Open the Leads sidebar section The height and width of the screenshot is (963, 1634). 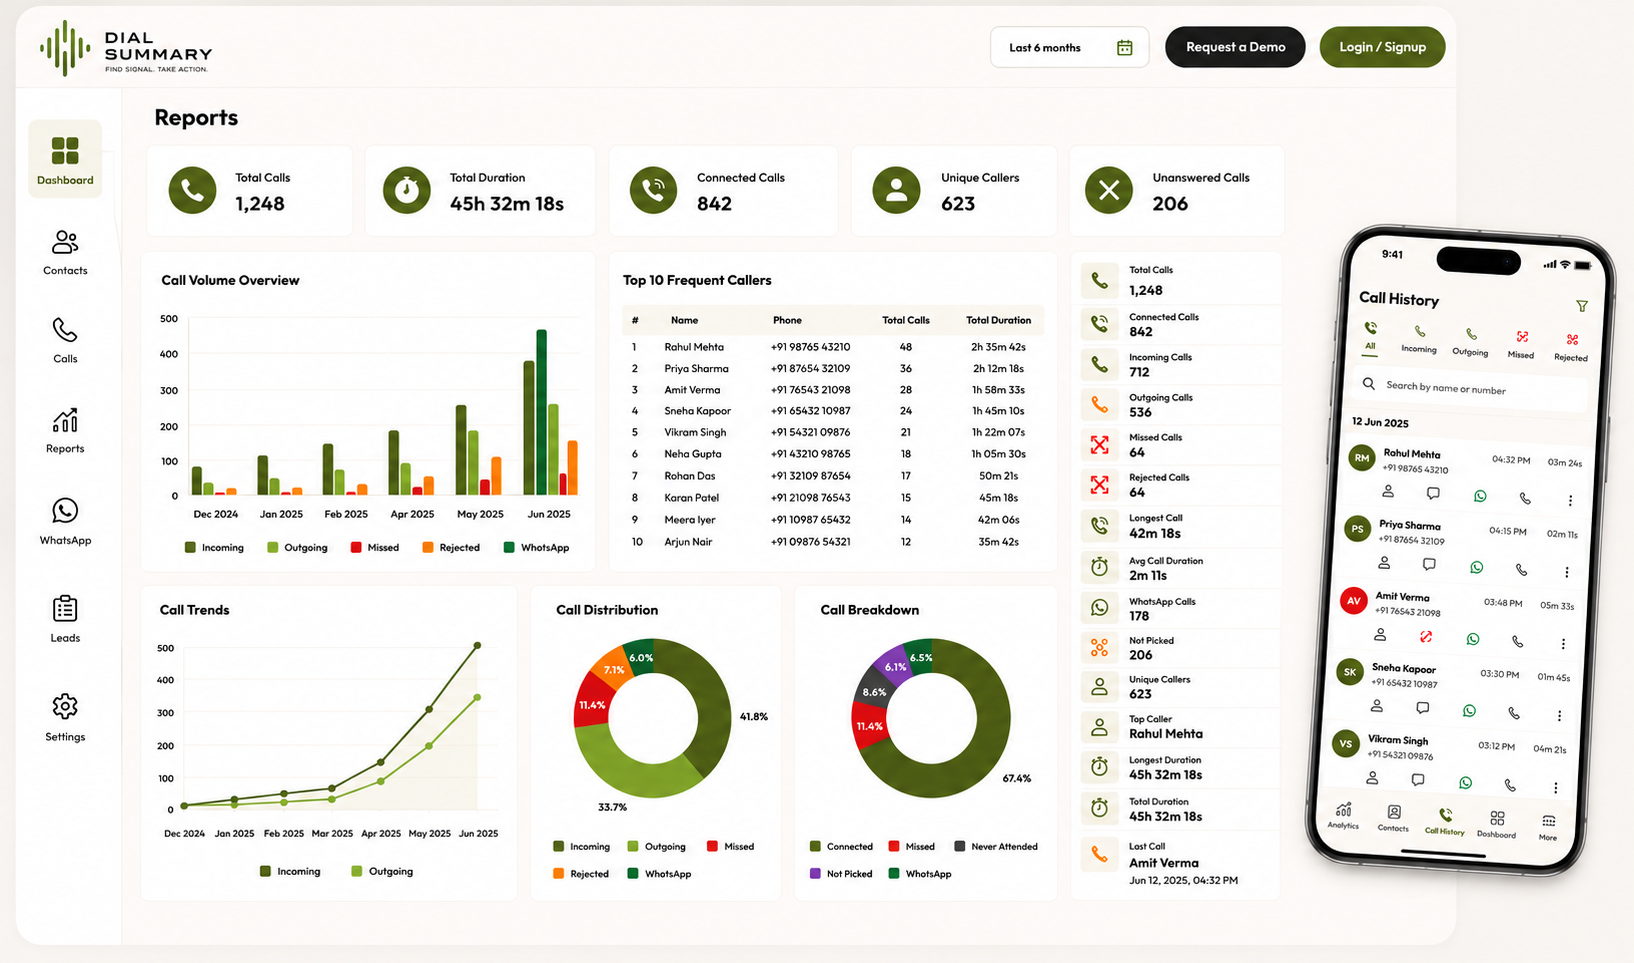[x=65, y=619]
